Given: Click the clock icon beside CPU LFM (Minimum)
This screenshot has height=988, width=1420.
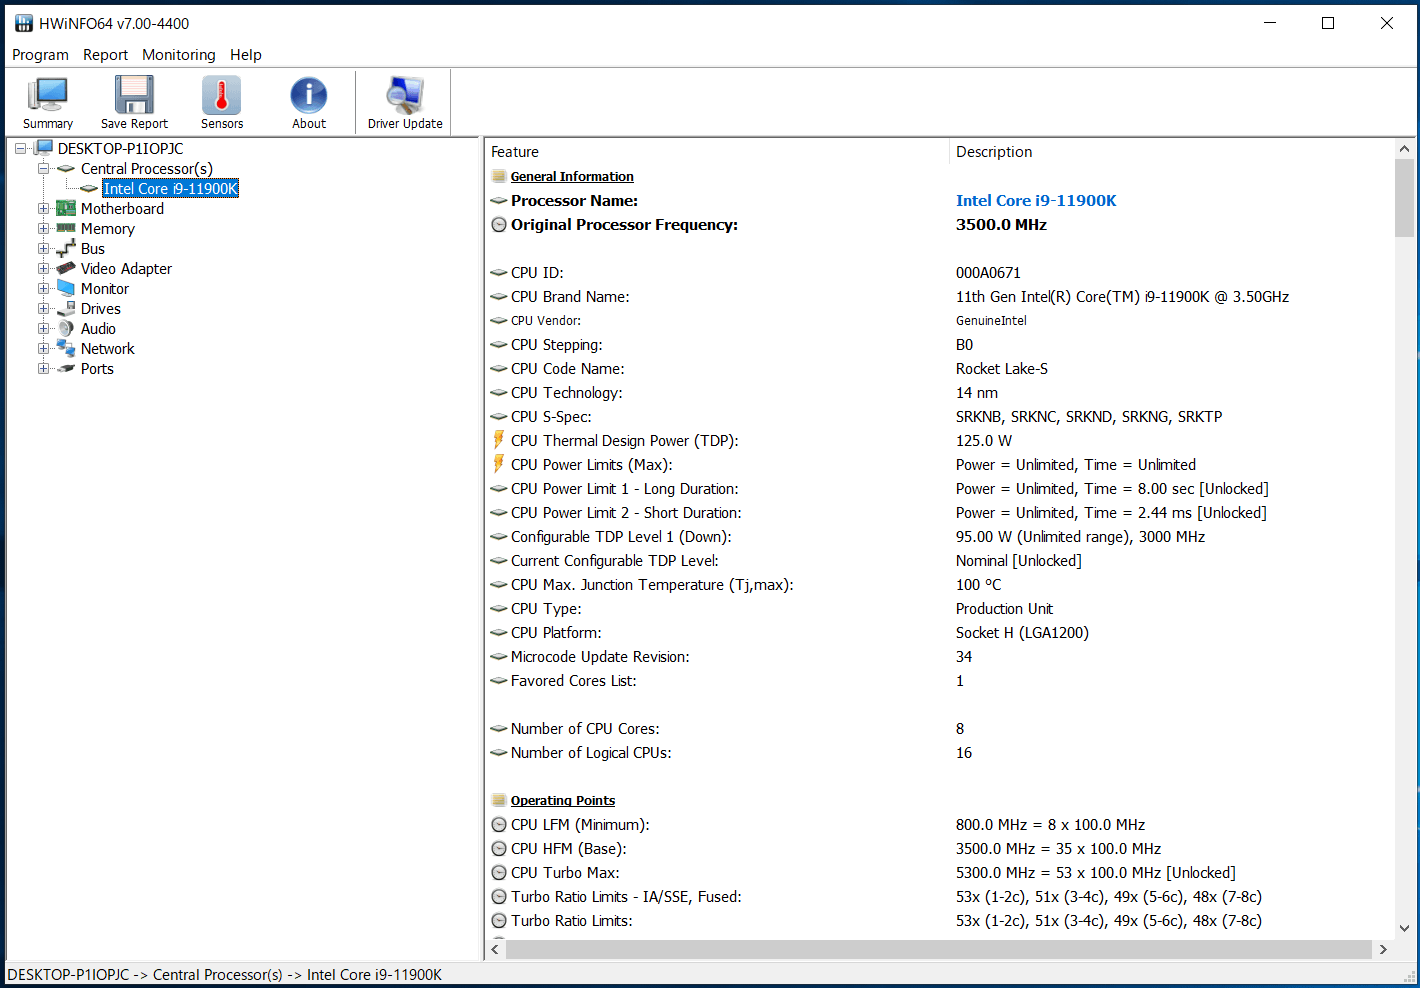Looking at the screenshot, I should [499, 824].
